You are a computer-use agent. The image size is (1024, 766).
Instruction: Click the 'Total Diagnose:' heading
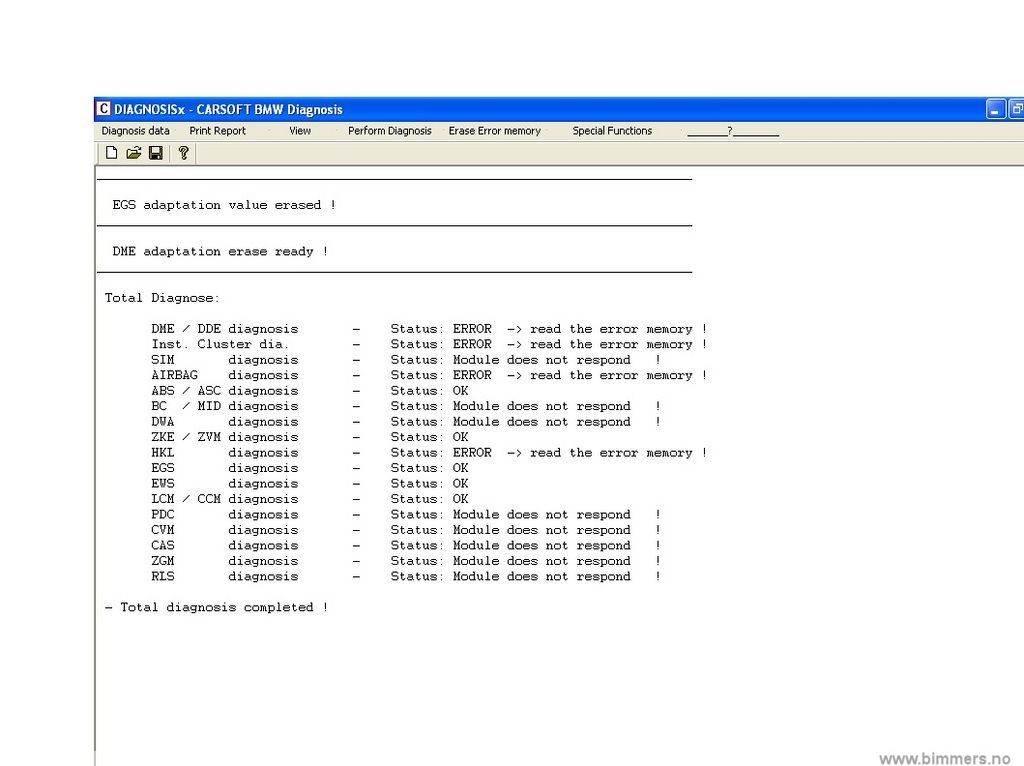pyautogui.click(x=162, y=298)
